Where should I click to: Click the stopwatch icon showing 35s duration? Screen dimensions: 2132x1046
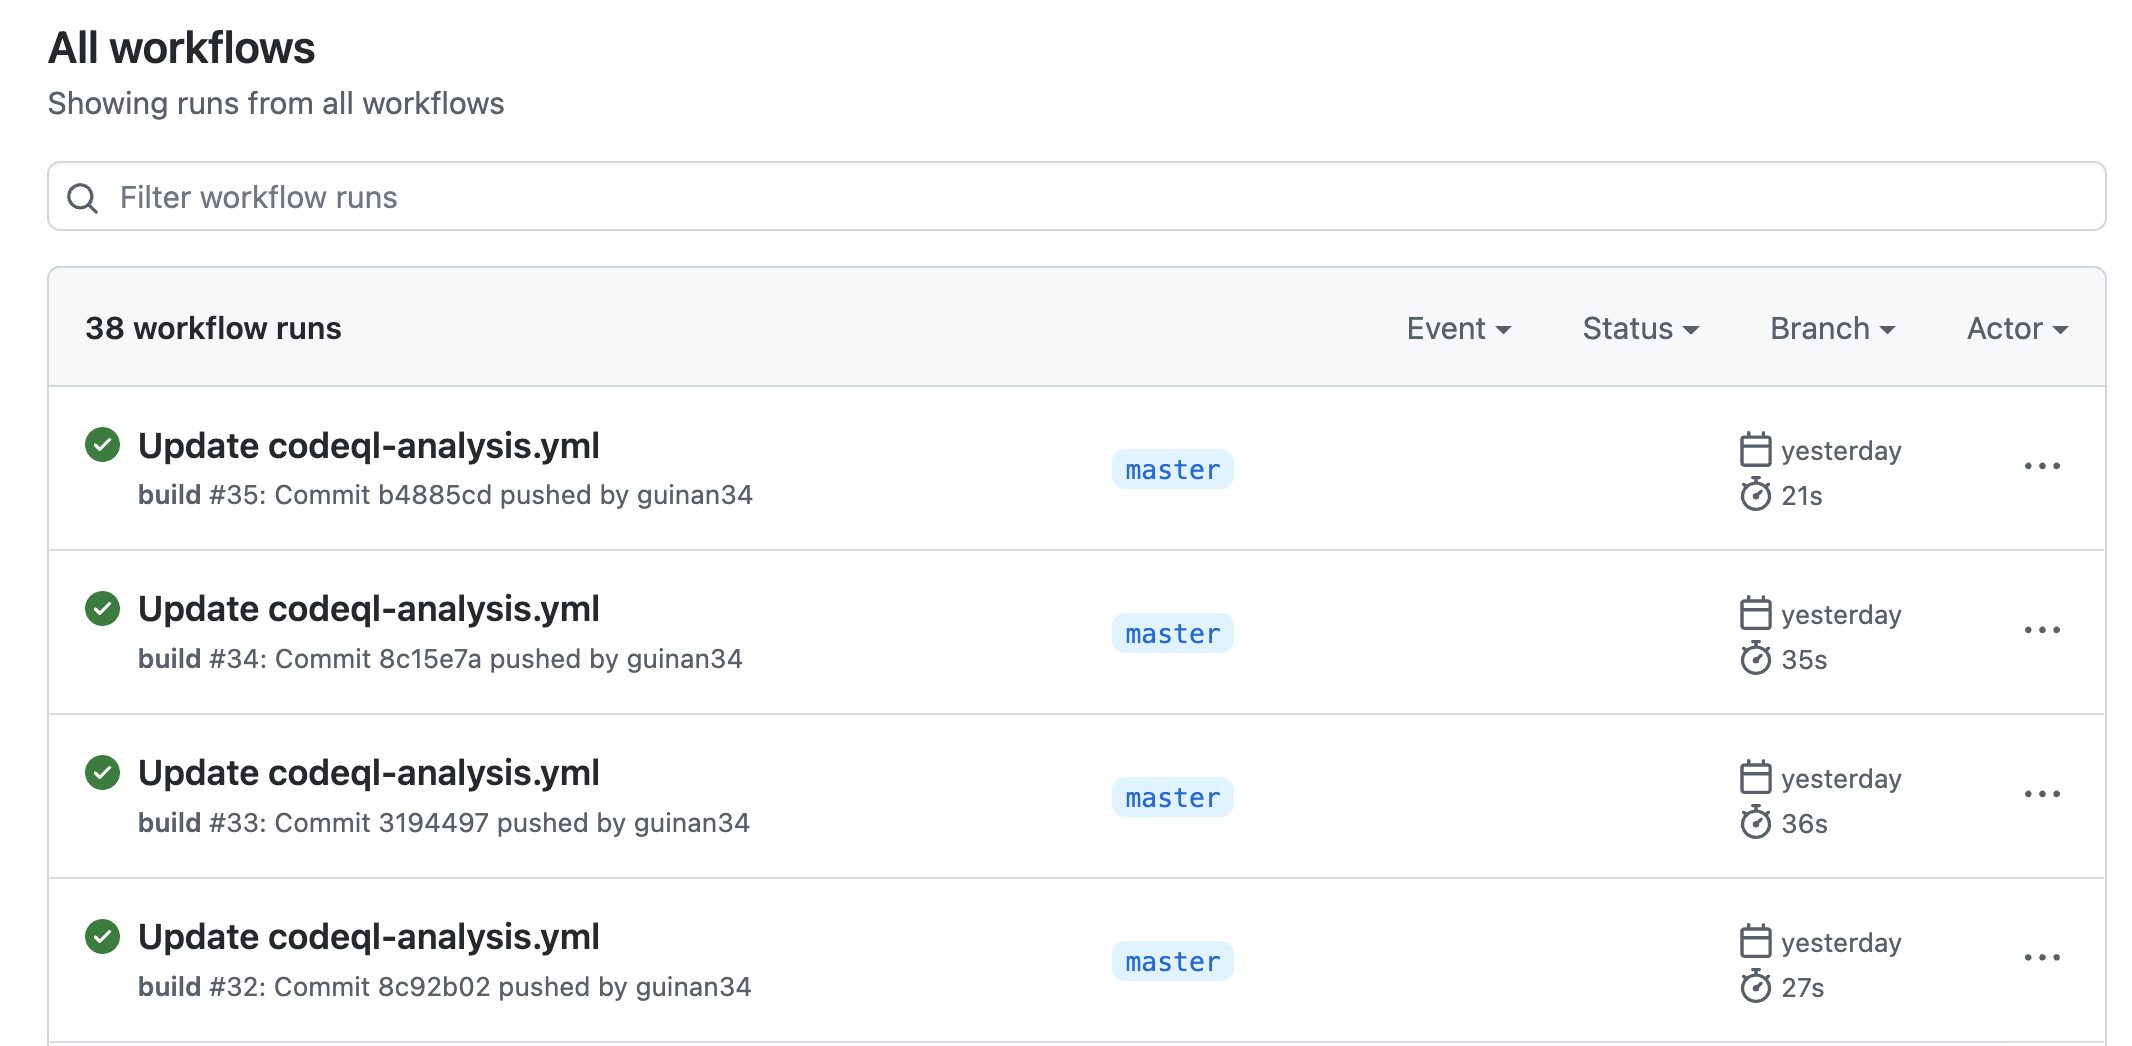[1758, 659]
